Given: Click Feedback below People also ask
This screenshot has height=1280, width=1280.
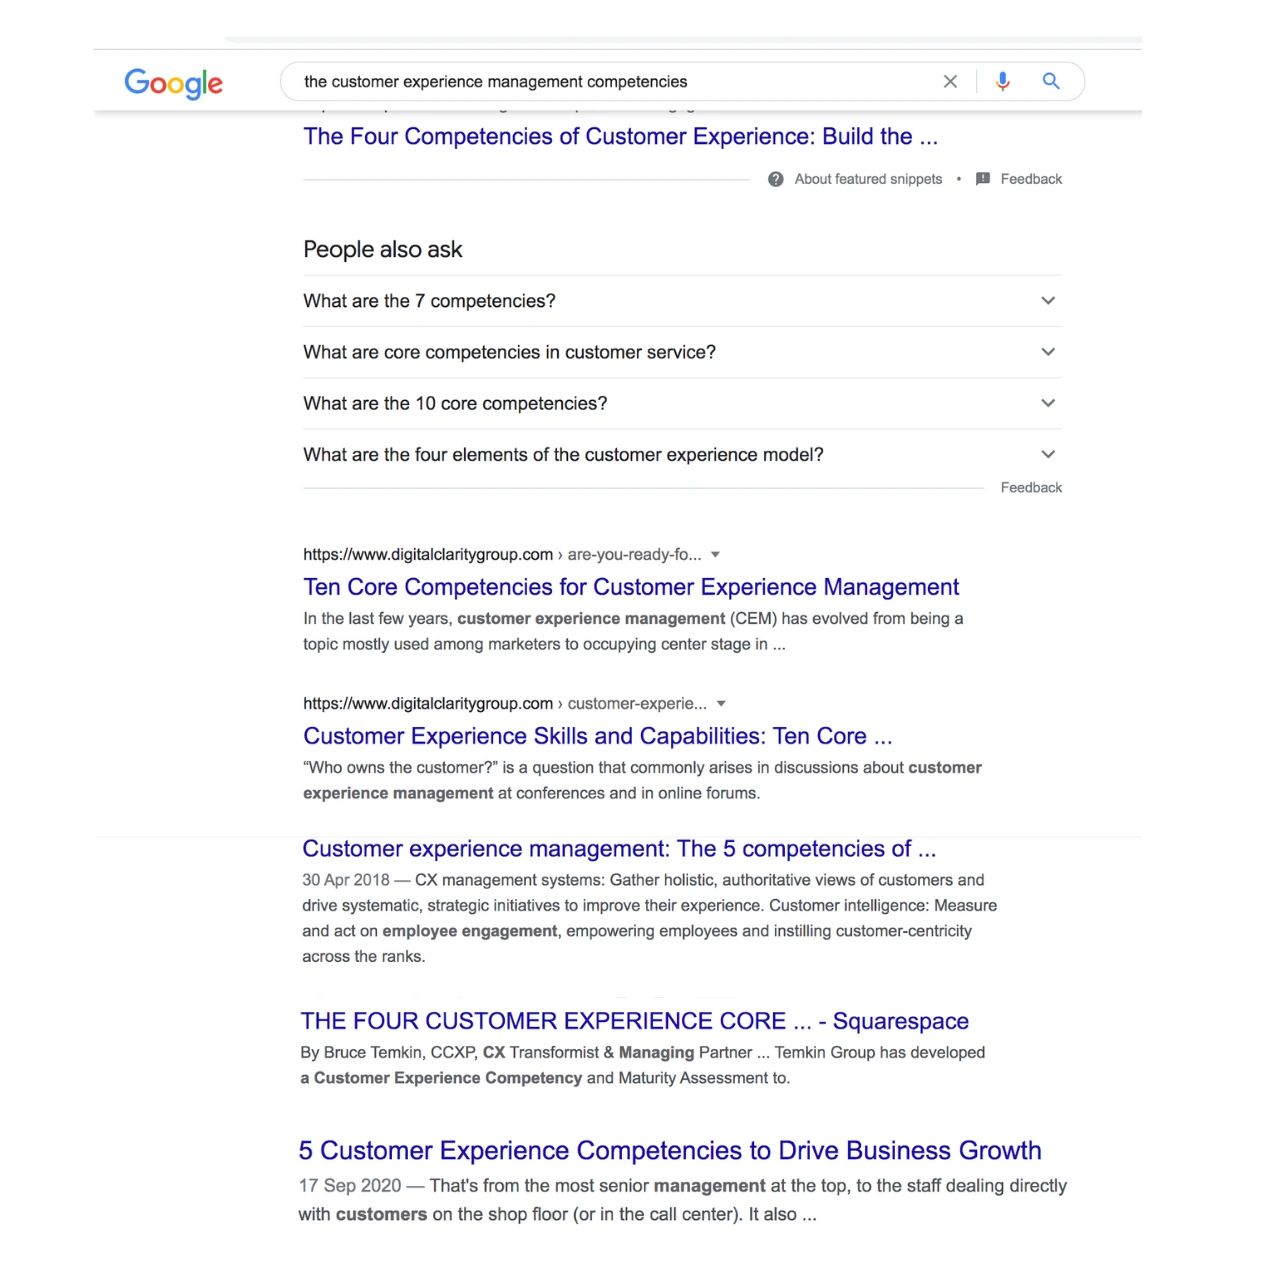Looking at the screenshot, I should [x=1031, y=487].
